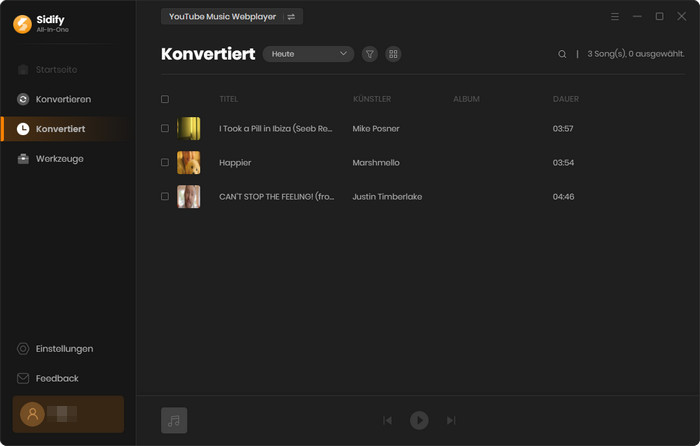Click artist Justin Timberlake
This screenshot has width=700, height=446.
tap(387, 196)
